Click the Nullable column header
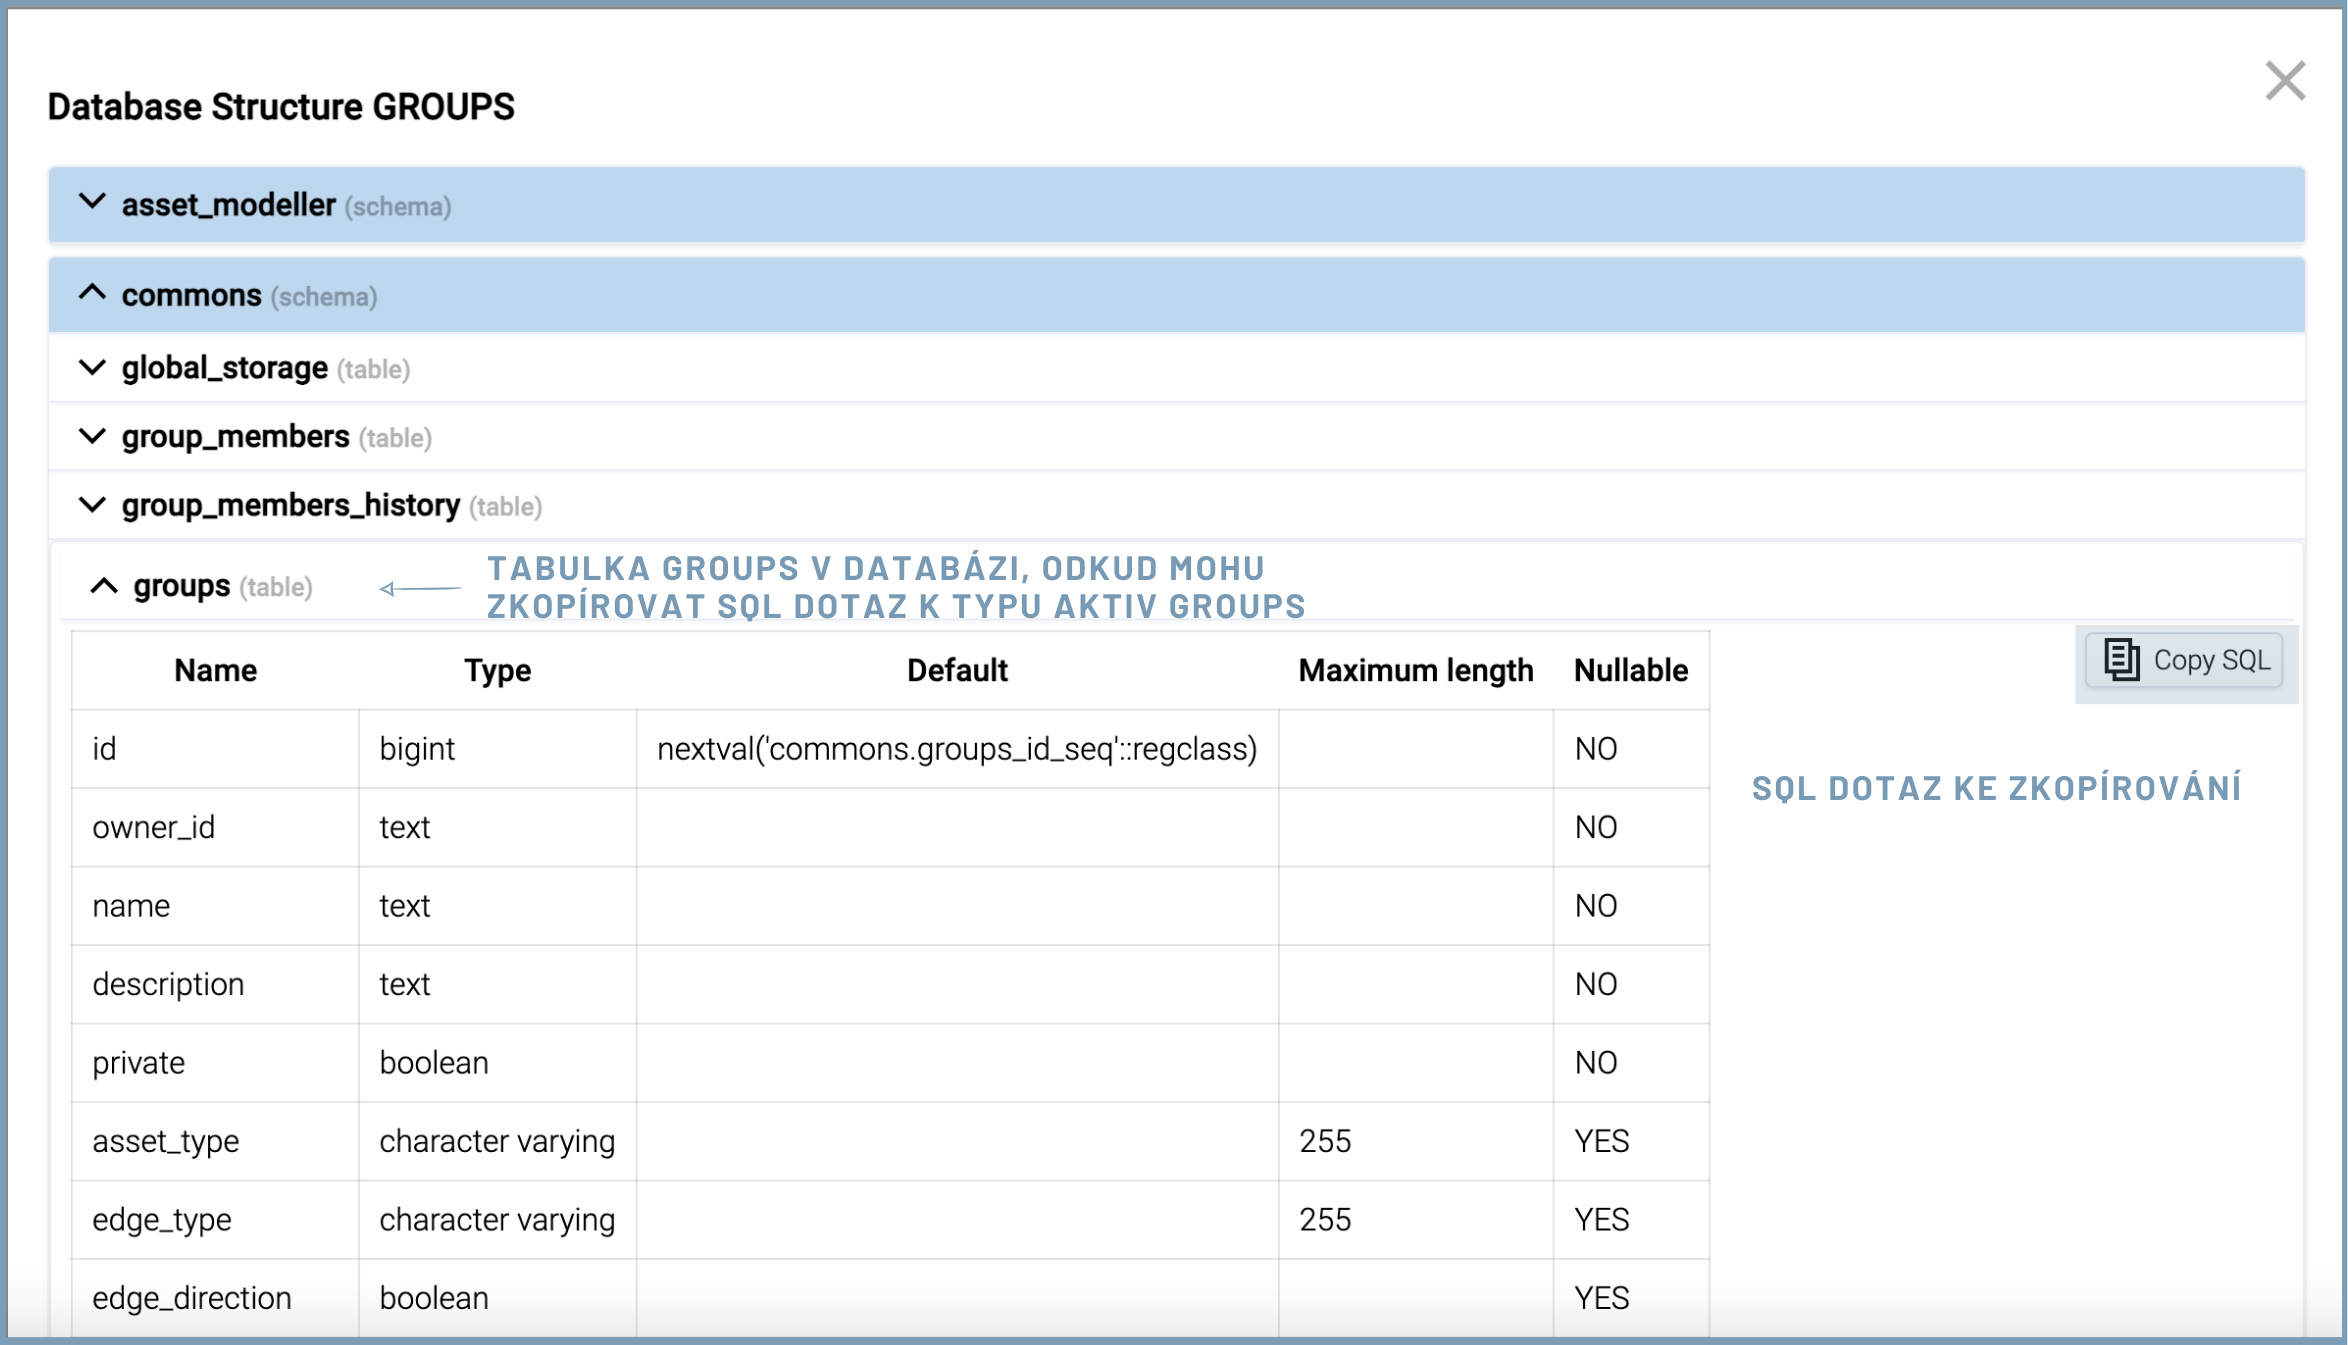Screen dimensions: 2348x1345 click(x=1630, y=670)
